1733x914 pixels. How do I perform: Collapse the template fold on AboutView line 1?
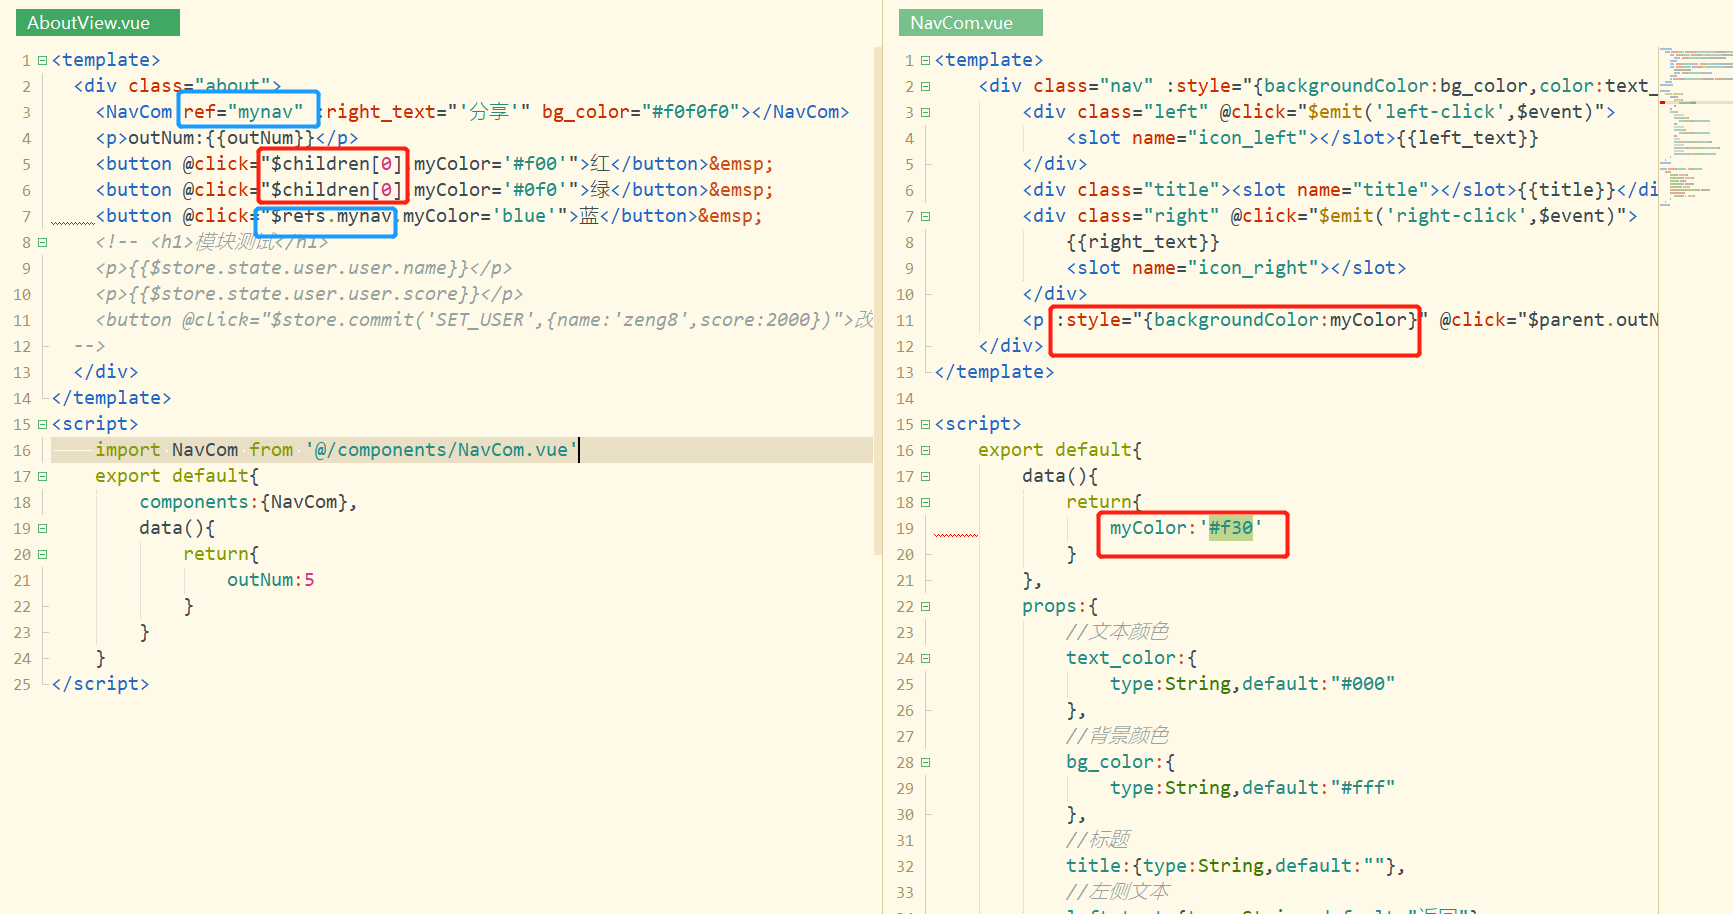(42, 60)
